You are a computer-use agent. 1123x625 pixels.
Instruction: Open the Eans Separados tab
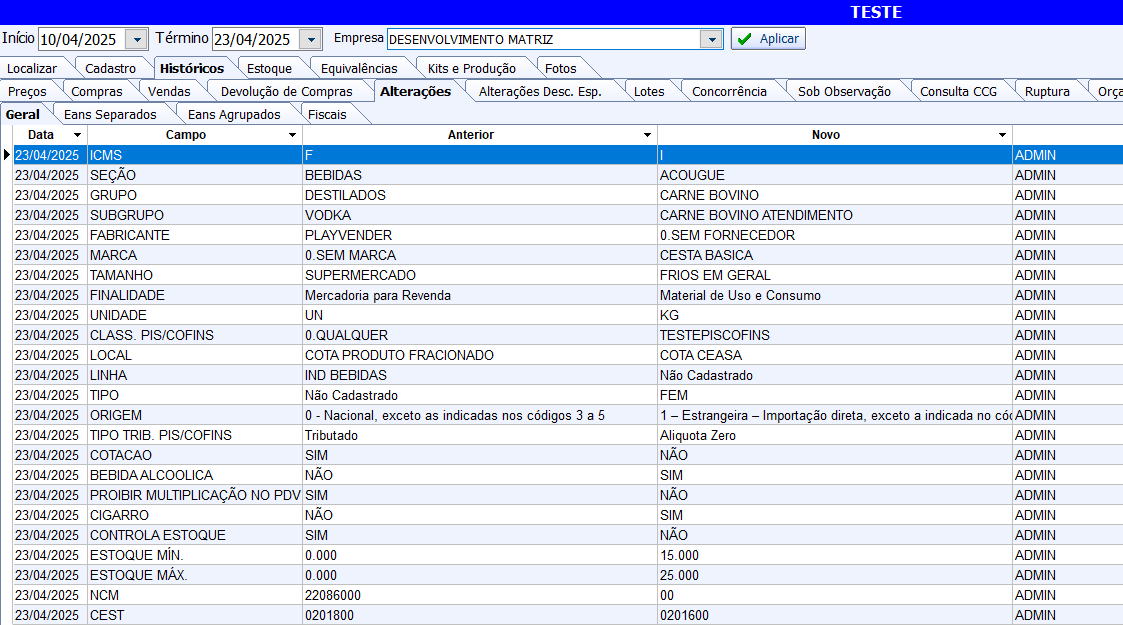tap(110, 115)
